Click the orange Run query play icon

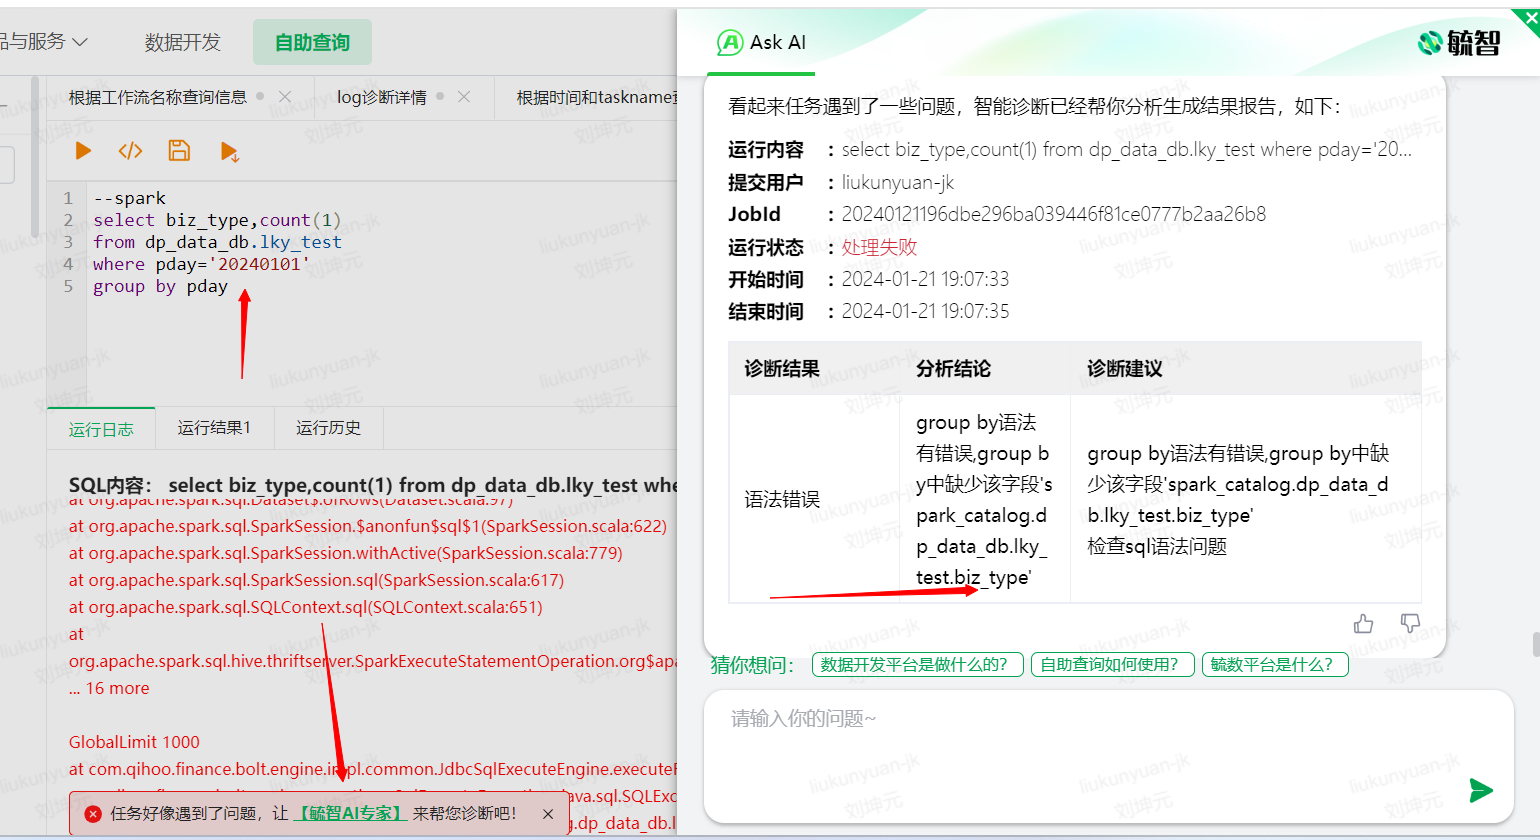pos(83,151)
